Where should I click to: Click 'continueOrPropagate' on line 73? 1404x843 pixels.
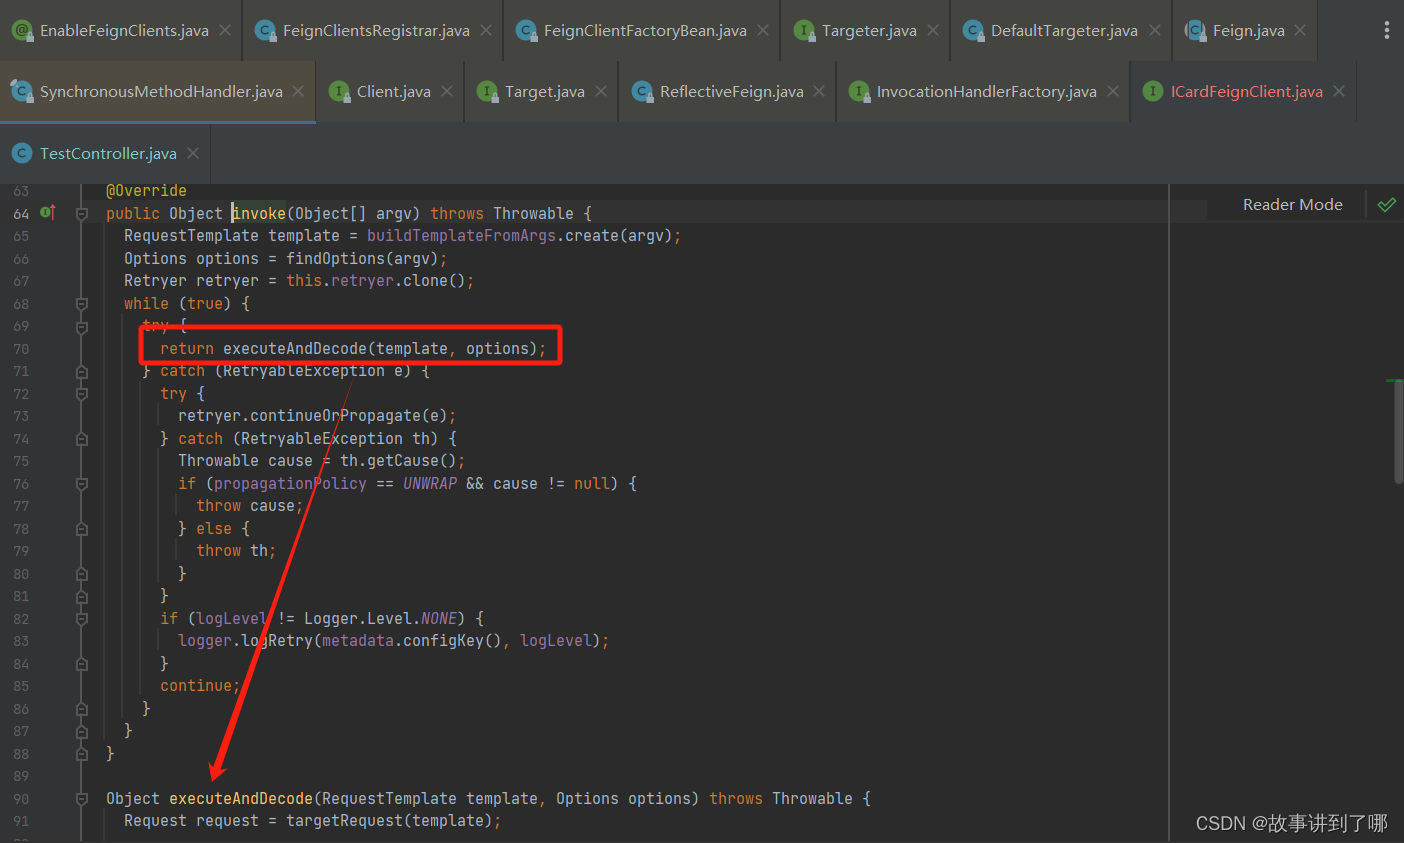point(335,416)
